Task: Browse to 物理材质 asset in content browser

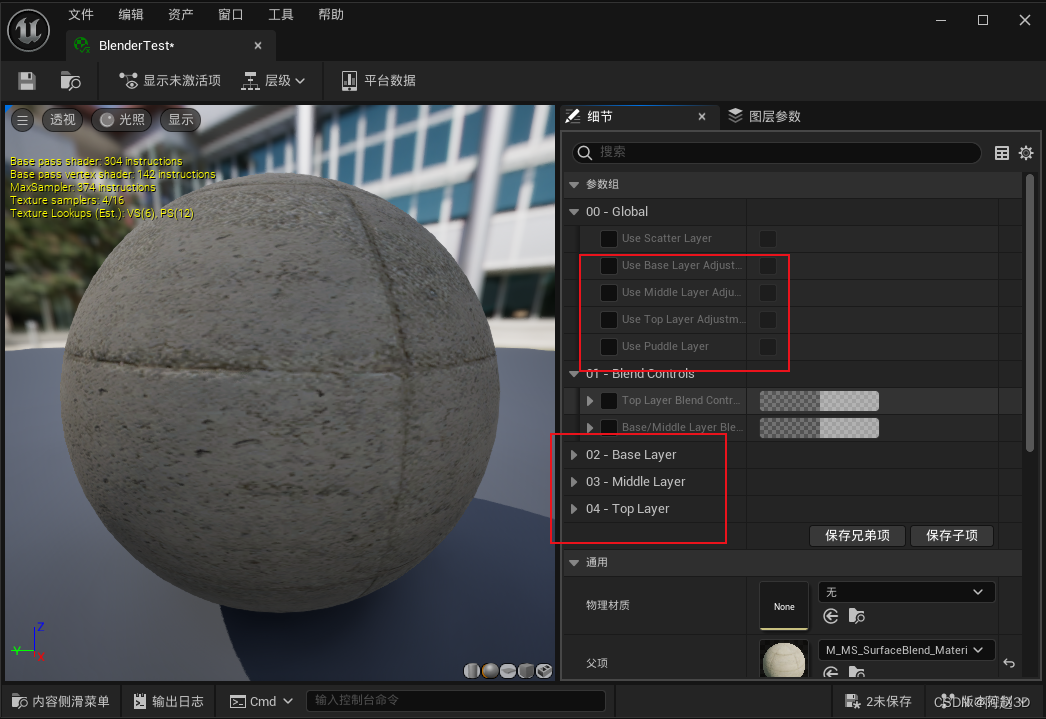Action: coord(857,616)
